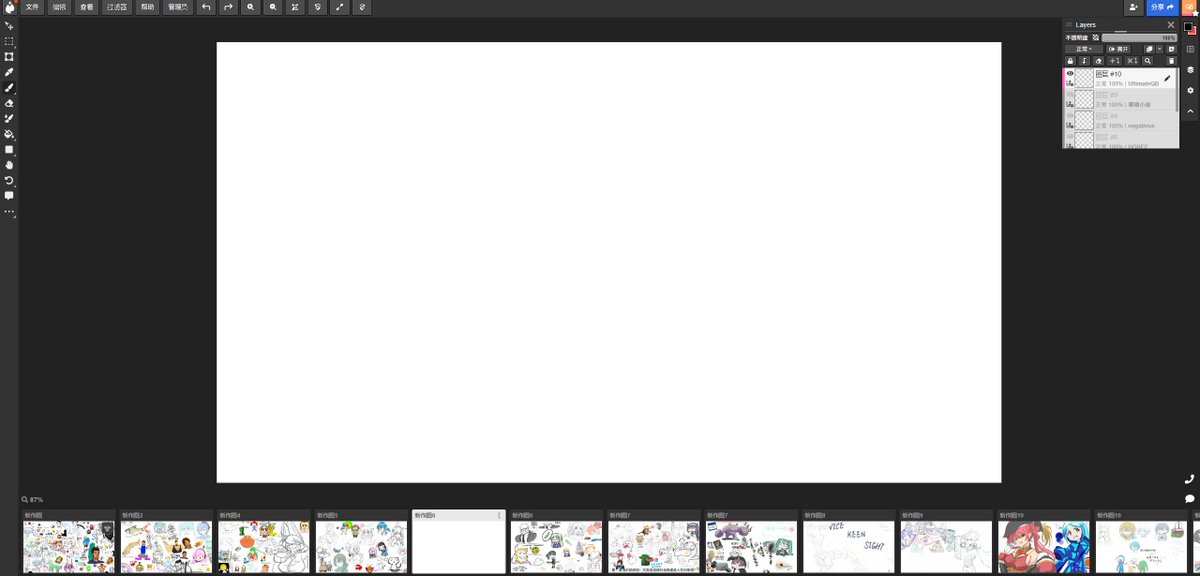This screenshot has height=576, width=1200.
Task: Toggle the lock icon in Layers panel
Action: tap(1070, 61)
